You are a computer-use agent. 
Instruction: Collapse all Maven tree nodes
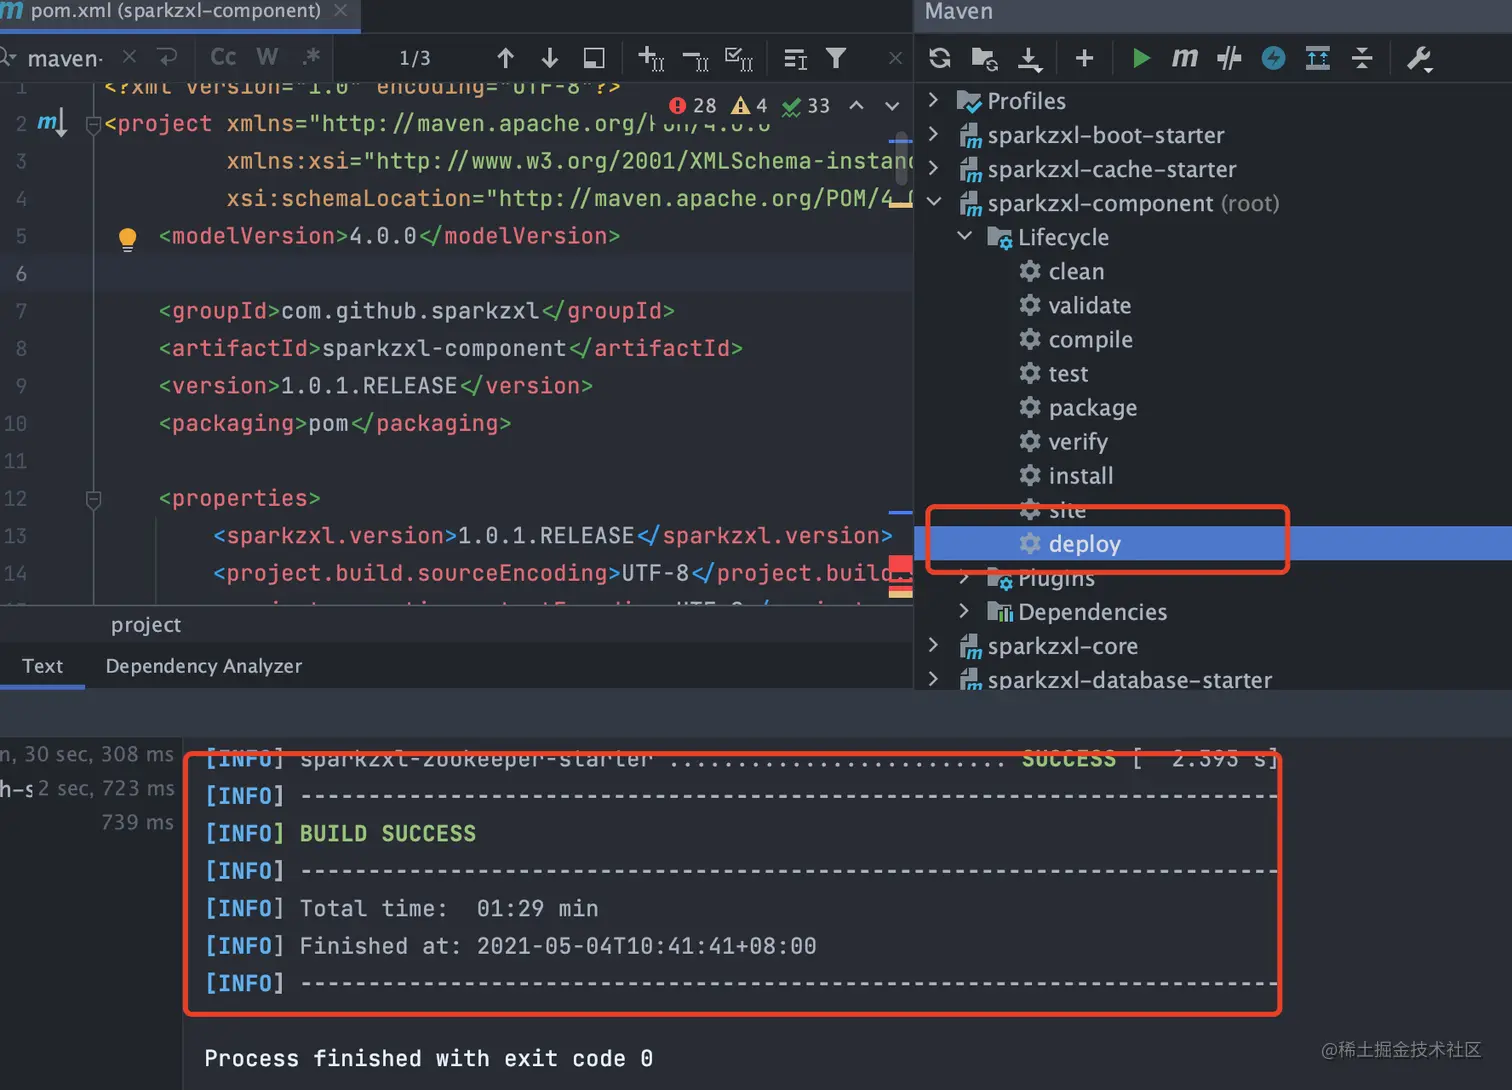1362,58
